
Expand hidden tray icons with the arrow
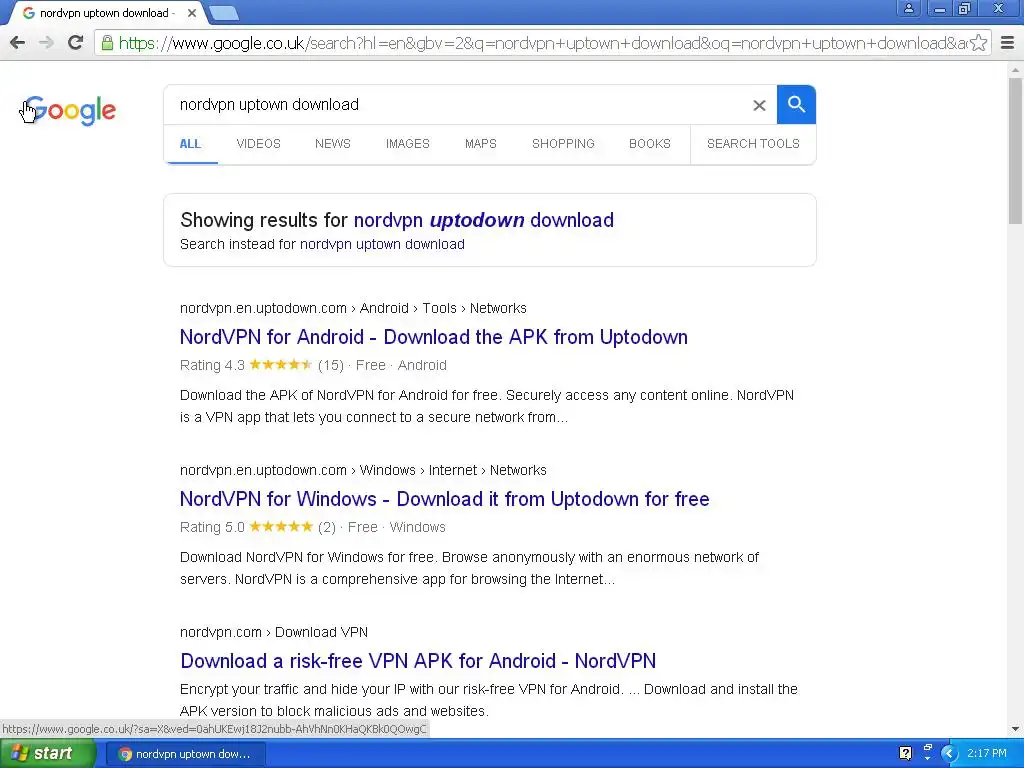[x=949, y=753]
